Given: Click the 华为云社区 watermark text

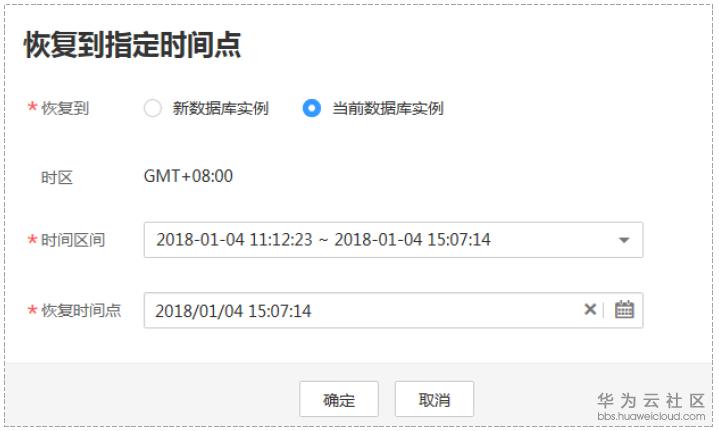Looking at the screenshot, I should 651,400.
